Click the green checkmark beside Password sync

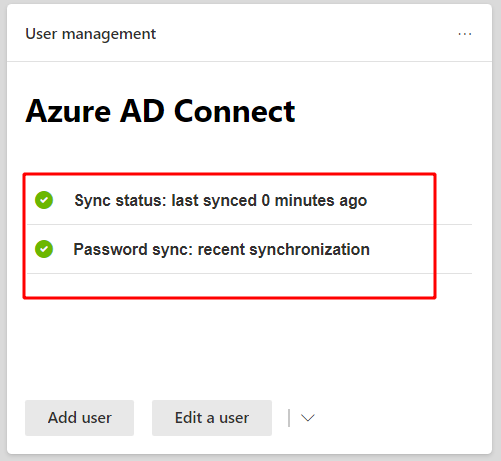click(44, 249)
